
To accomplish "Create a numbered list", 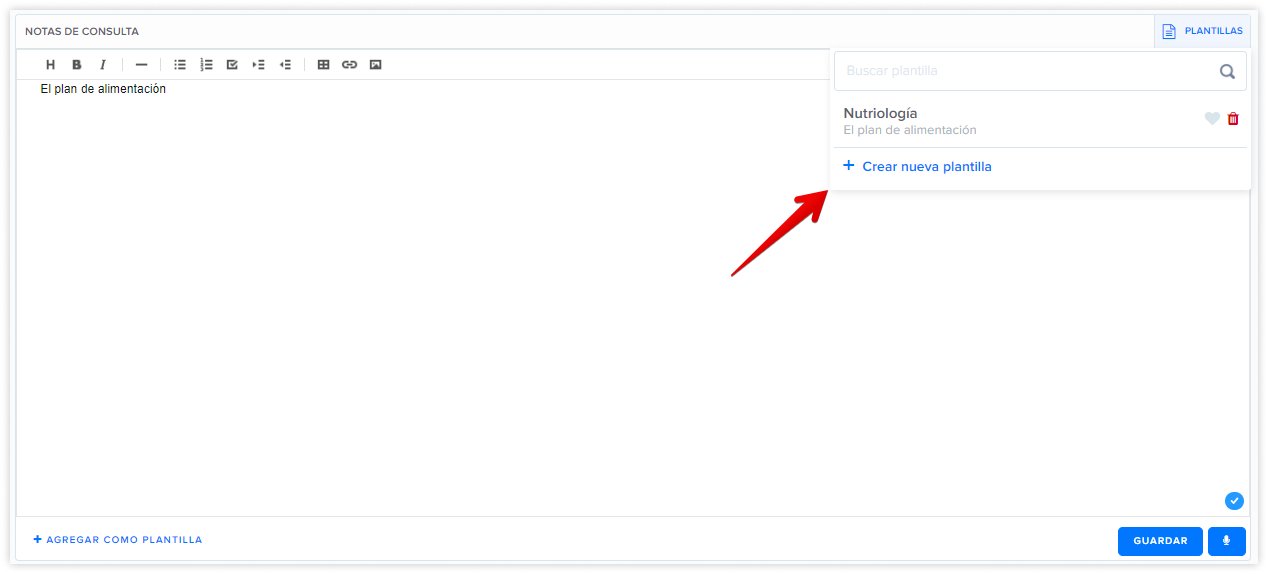I will [x=206, y=65].
